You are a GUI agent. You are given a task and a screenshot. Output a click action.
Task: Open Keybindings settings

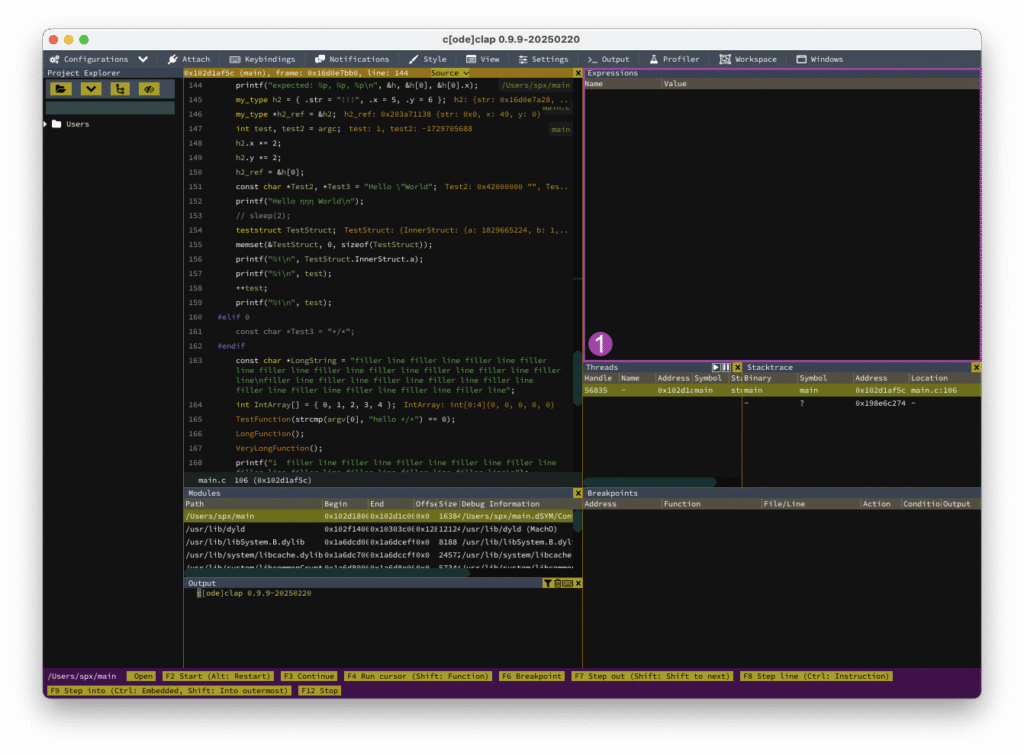click(263, 59)
